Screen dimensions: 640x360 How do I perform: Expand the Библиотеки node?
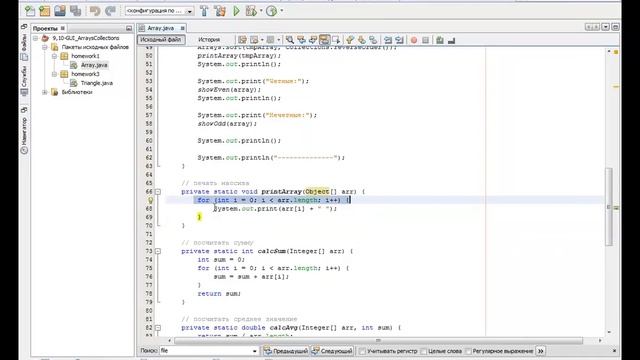click(45, 92)
